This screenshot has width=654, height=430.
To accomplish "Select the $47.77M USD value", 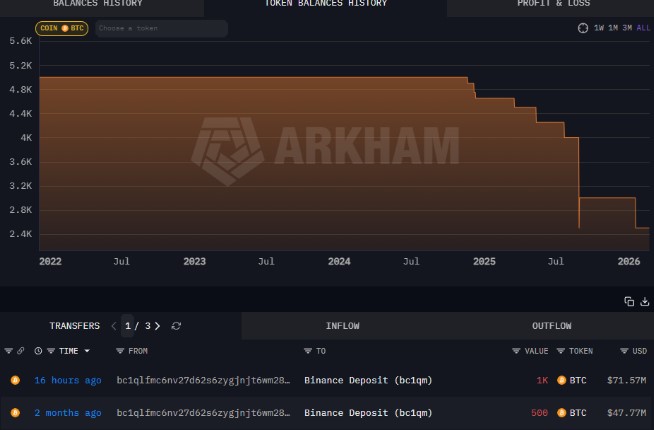I will 626,413.
